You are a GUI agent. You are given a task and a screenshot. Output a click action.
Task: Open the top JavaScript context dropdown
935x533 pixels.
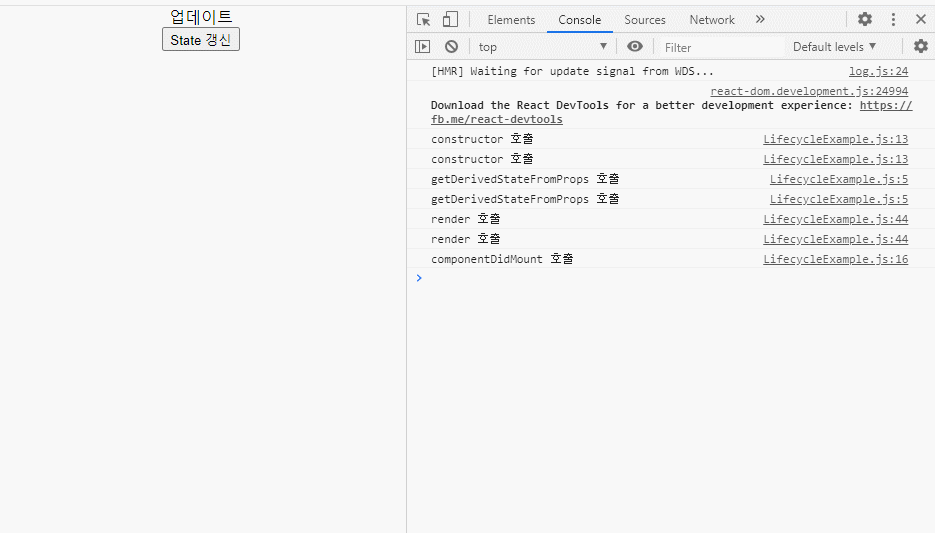click(543, 47)
